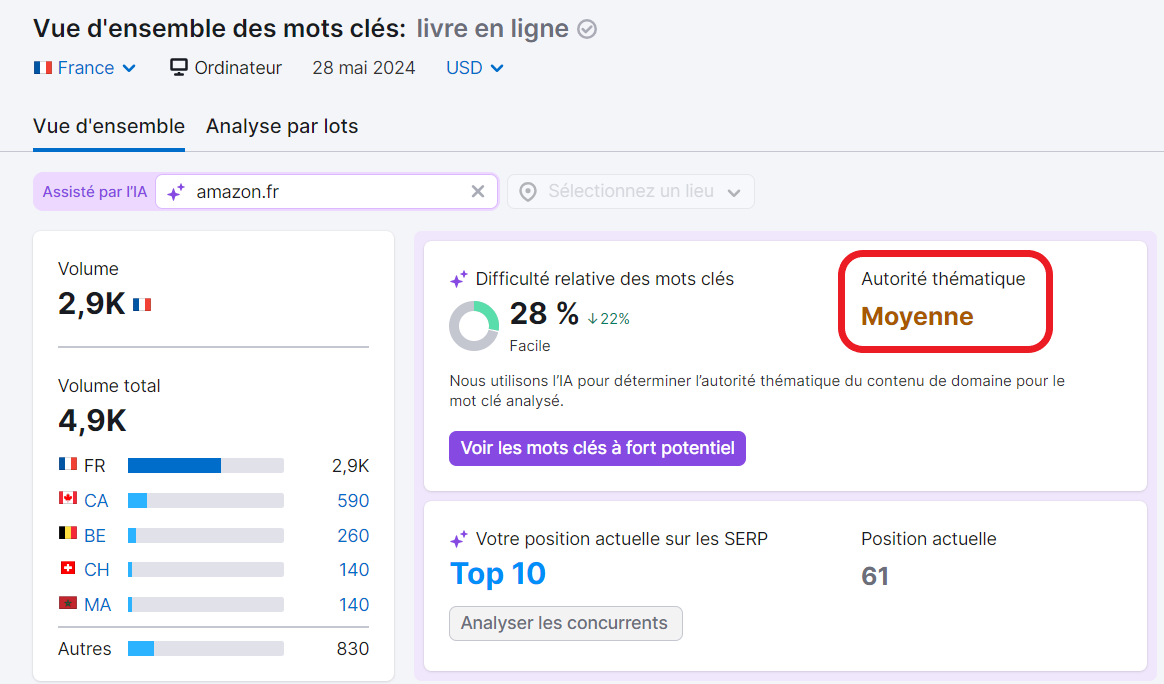Viewport: 1164px width, 684px height.
Task: Click the sparkle icon near Votre position actuelle
Action: point(458,539)
